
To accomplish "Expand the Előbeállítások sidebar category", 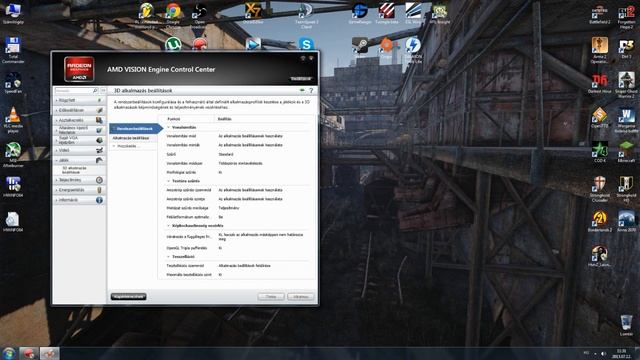I will 79,110.
